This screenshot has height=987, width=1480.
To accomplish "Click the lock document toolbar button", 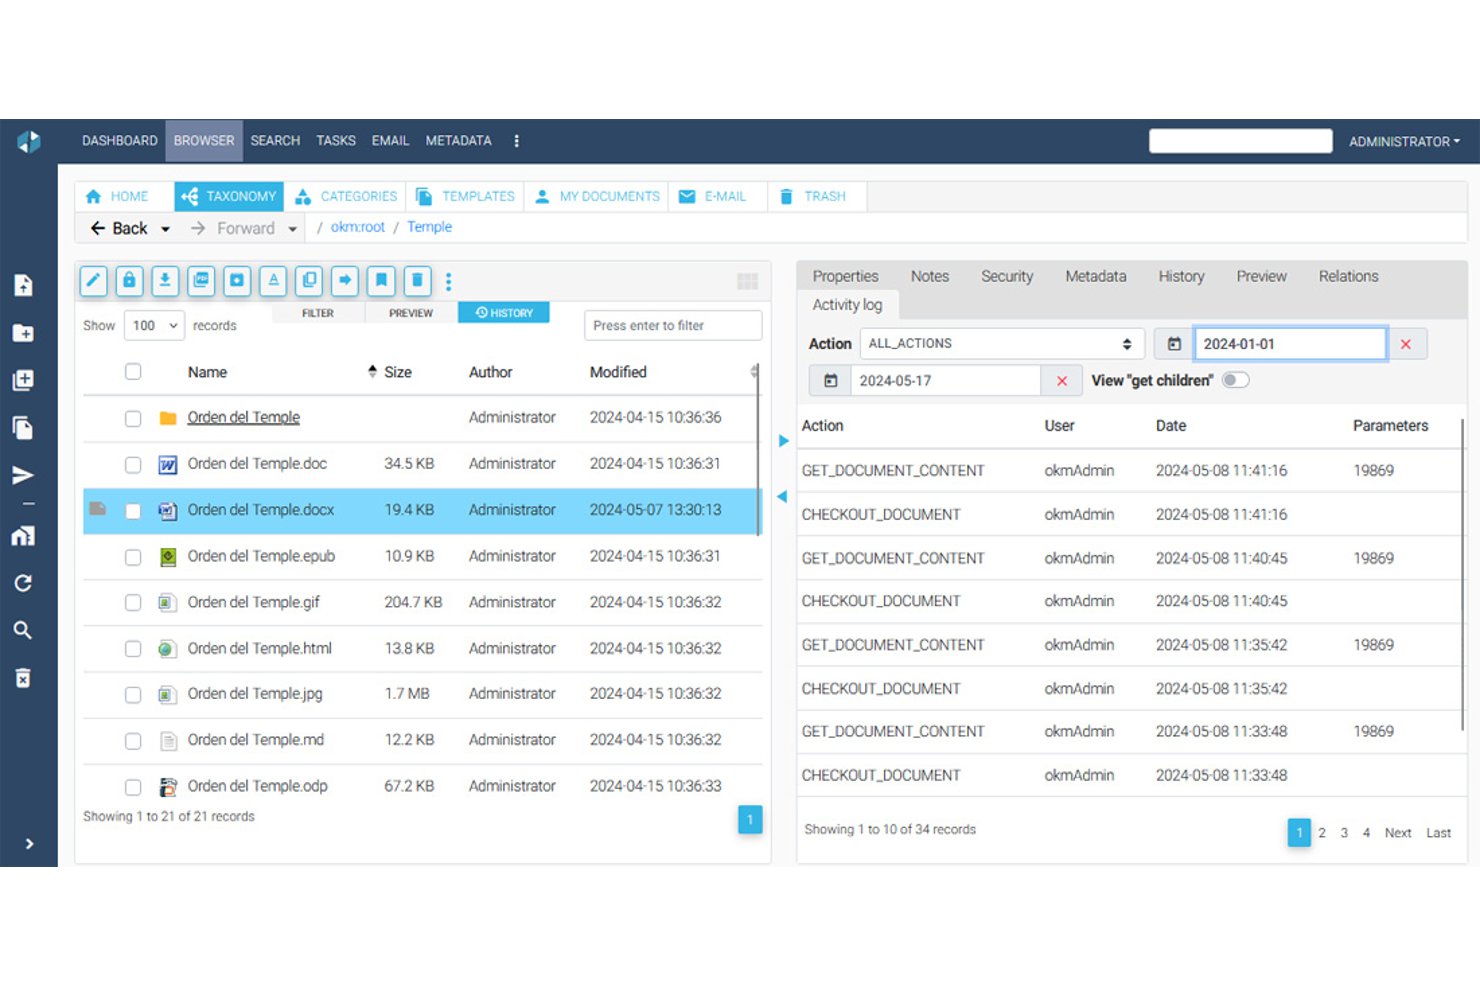I will point(129,281).
